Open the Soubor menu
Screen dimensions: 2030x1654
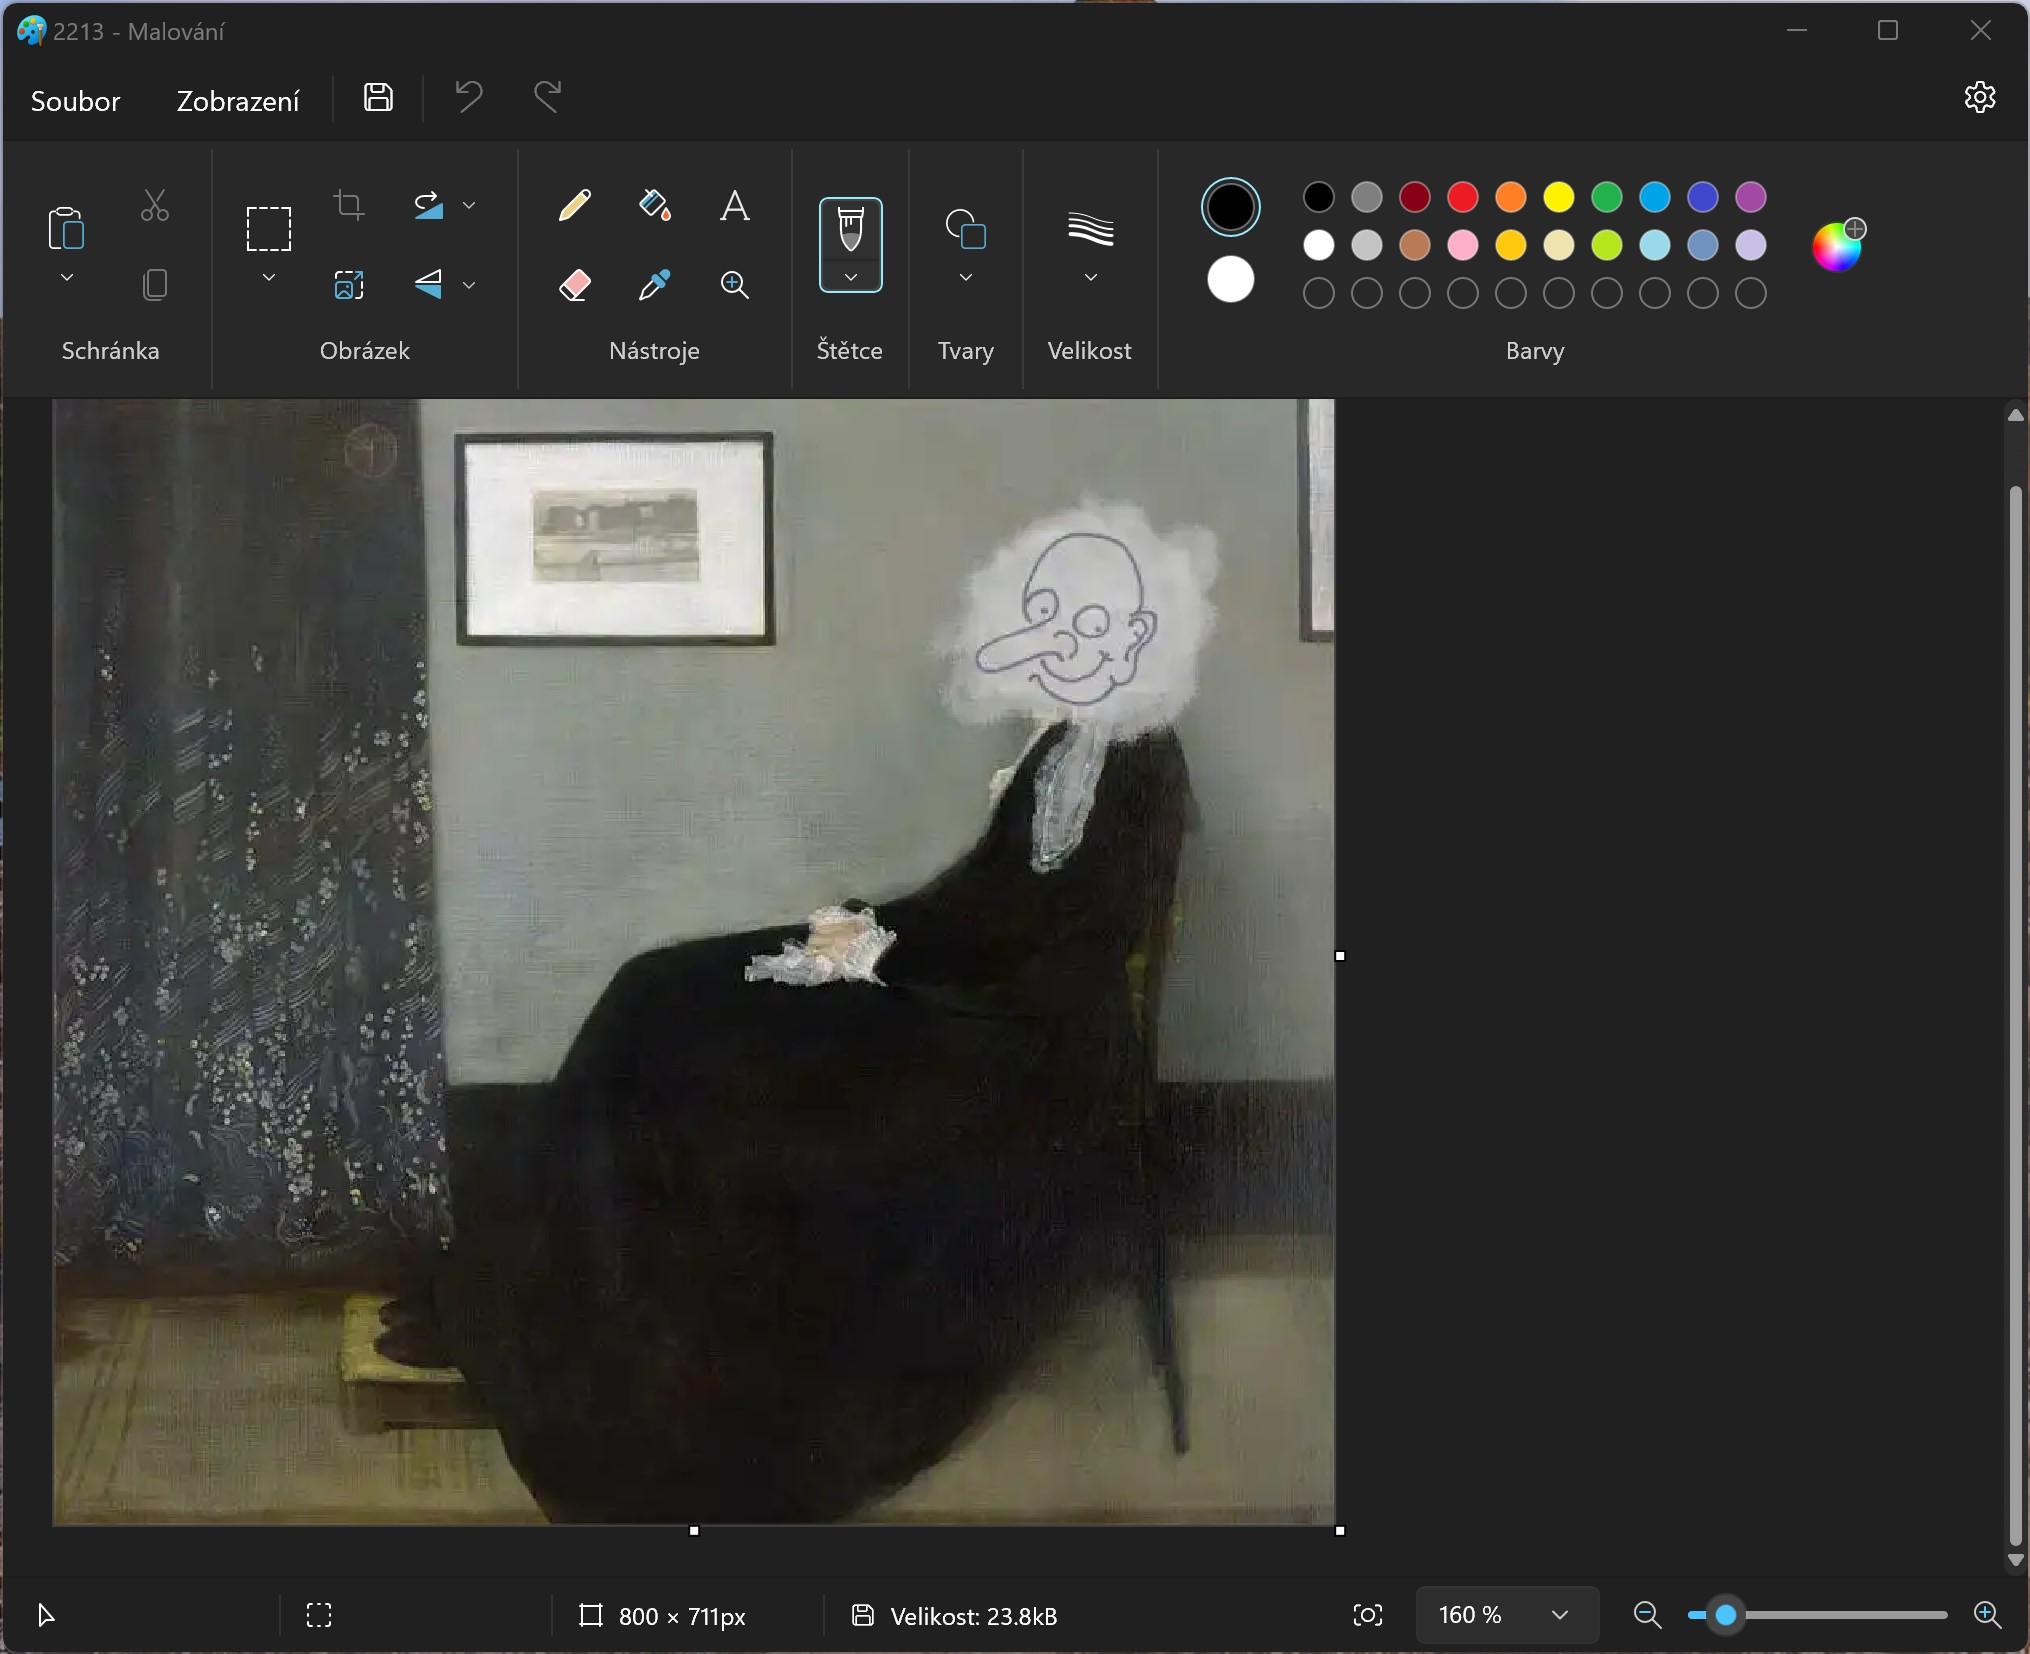tap(75, 101)
